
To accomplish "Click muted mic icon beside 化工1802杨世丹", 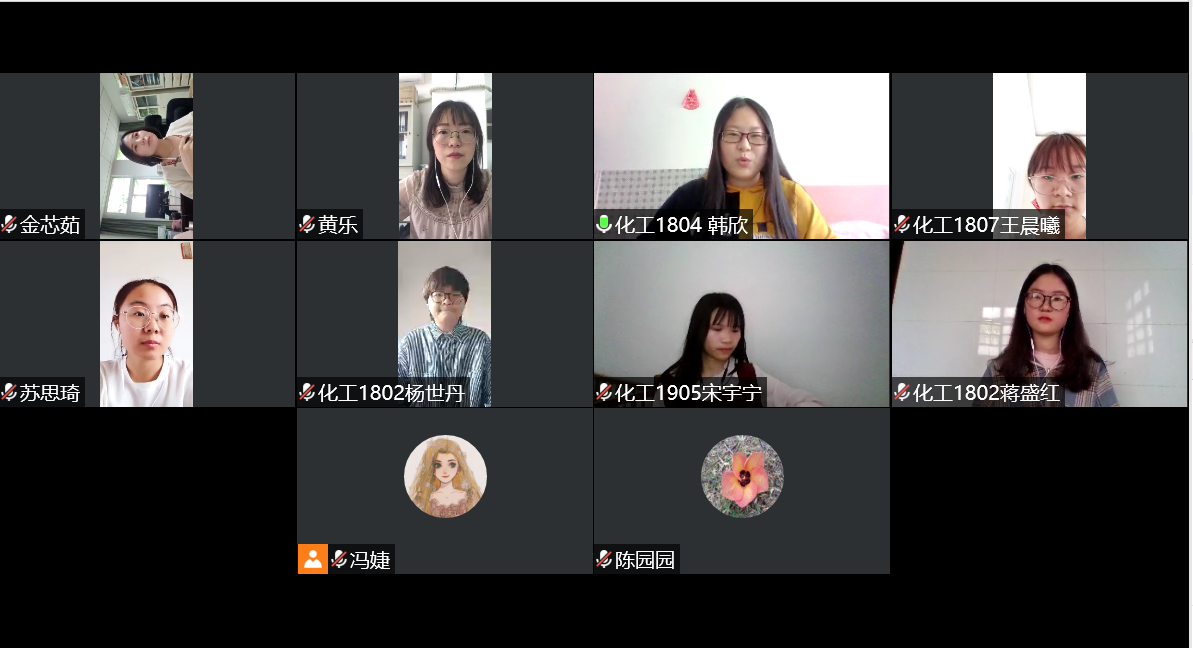I will click(x=307, y=392).
